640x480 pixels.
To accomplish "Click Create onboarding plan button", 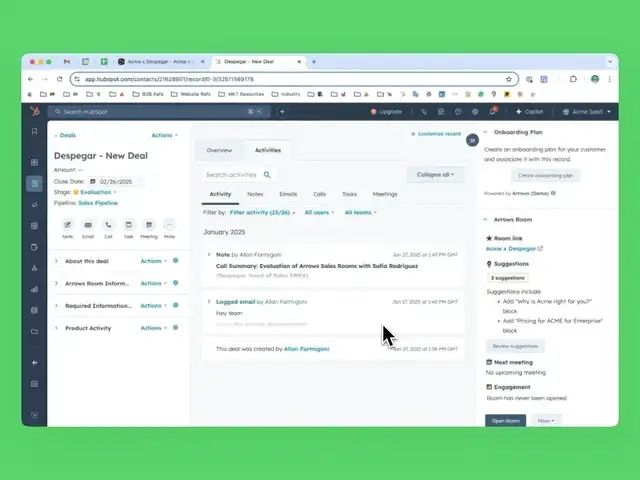I will [x=546, y=176].
